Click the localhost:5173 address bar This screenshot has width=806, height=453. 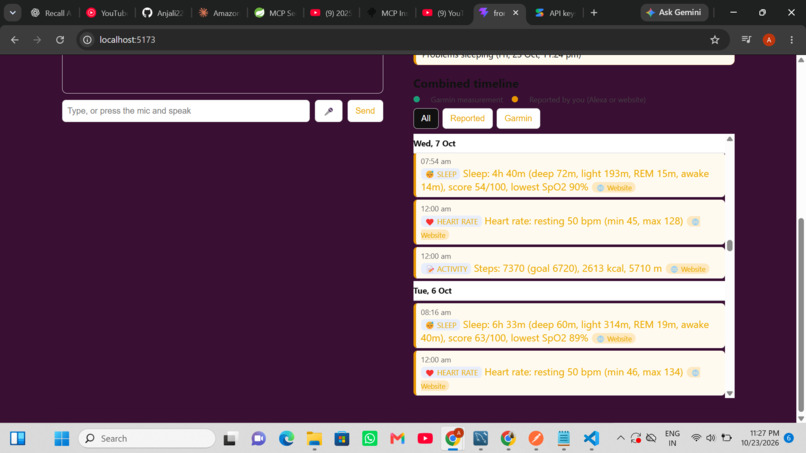coord(401,40)
